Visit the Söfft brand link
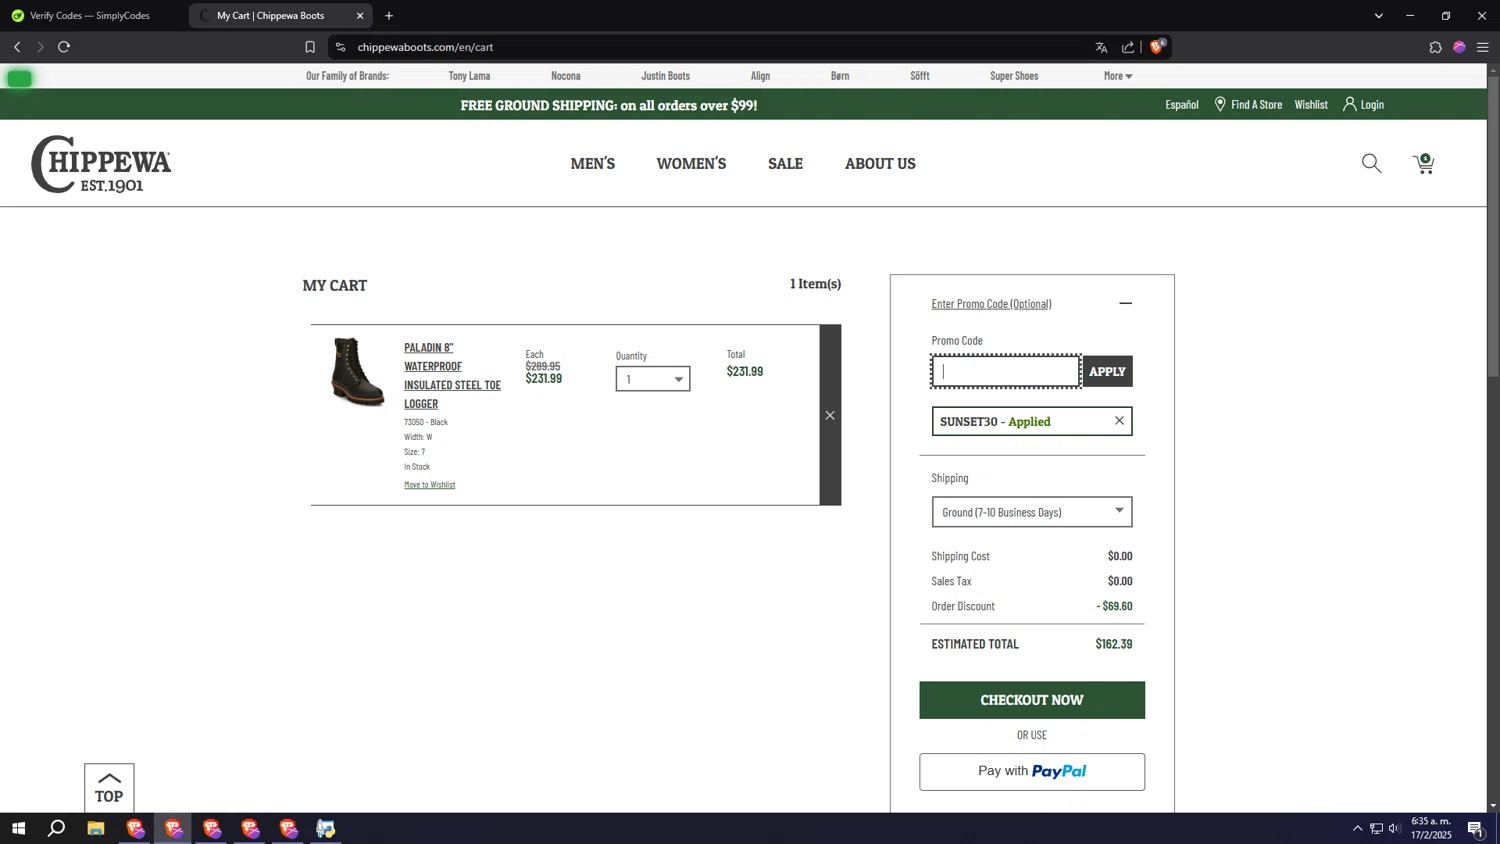Viewport: 1500px width, 844px height. click(x=920, y=76)
